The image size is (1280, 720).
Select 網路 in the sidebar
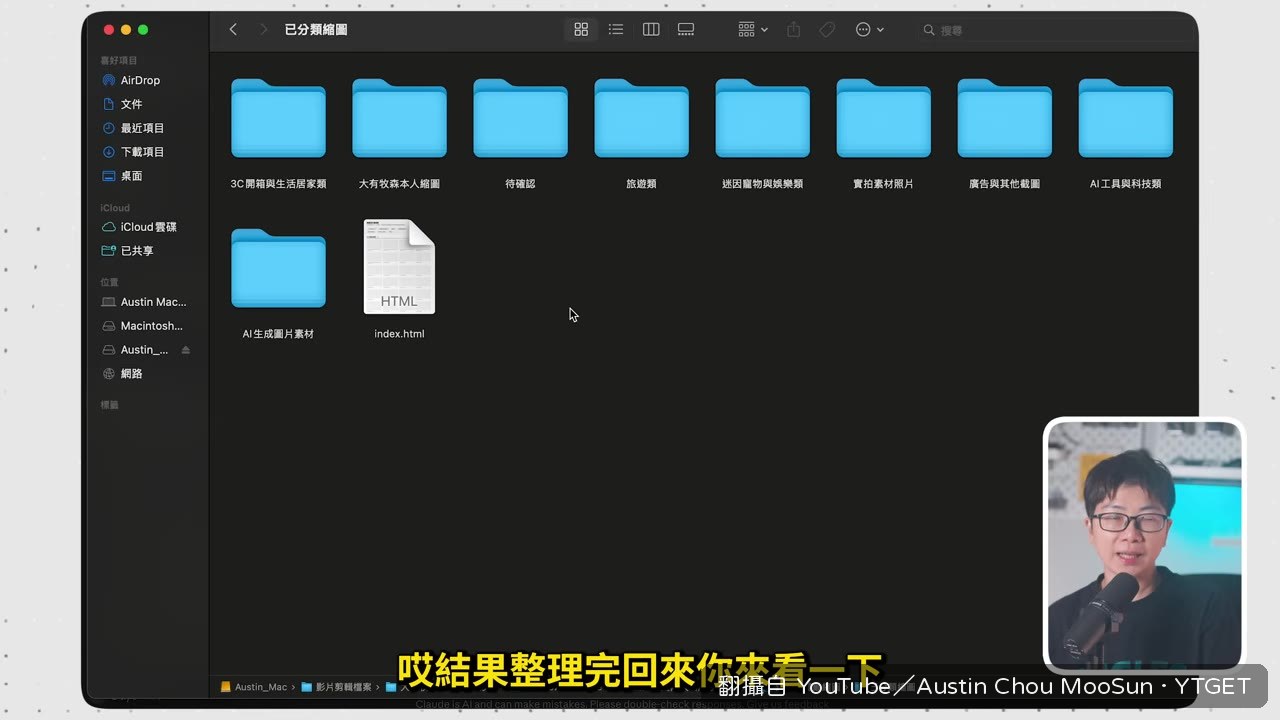click(131, 374)
